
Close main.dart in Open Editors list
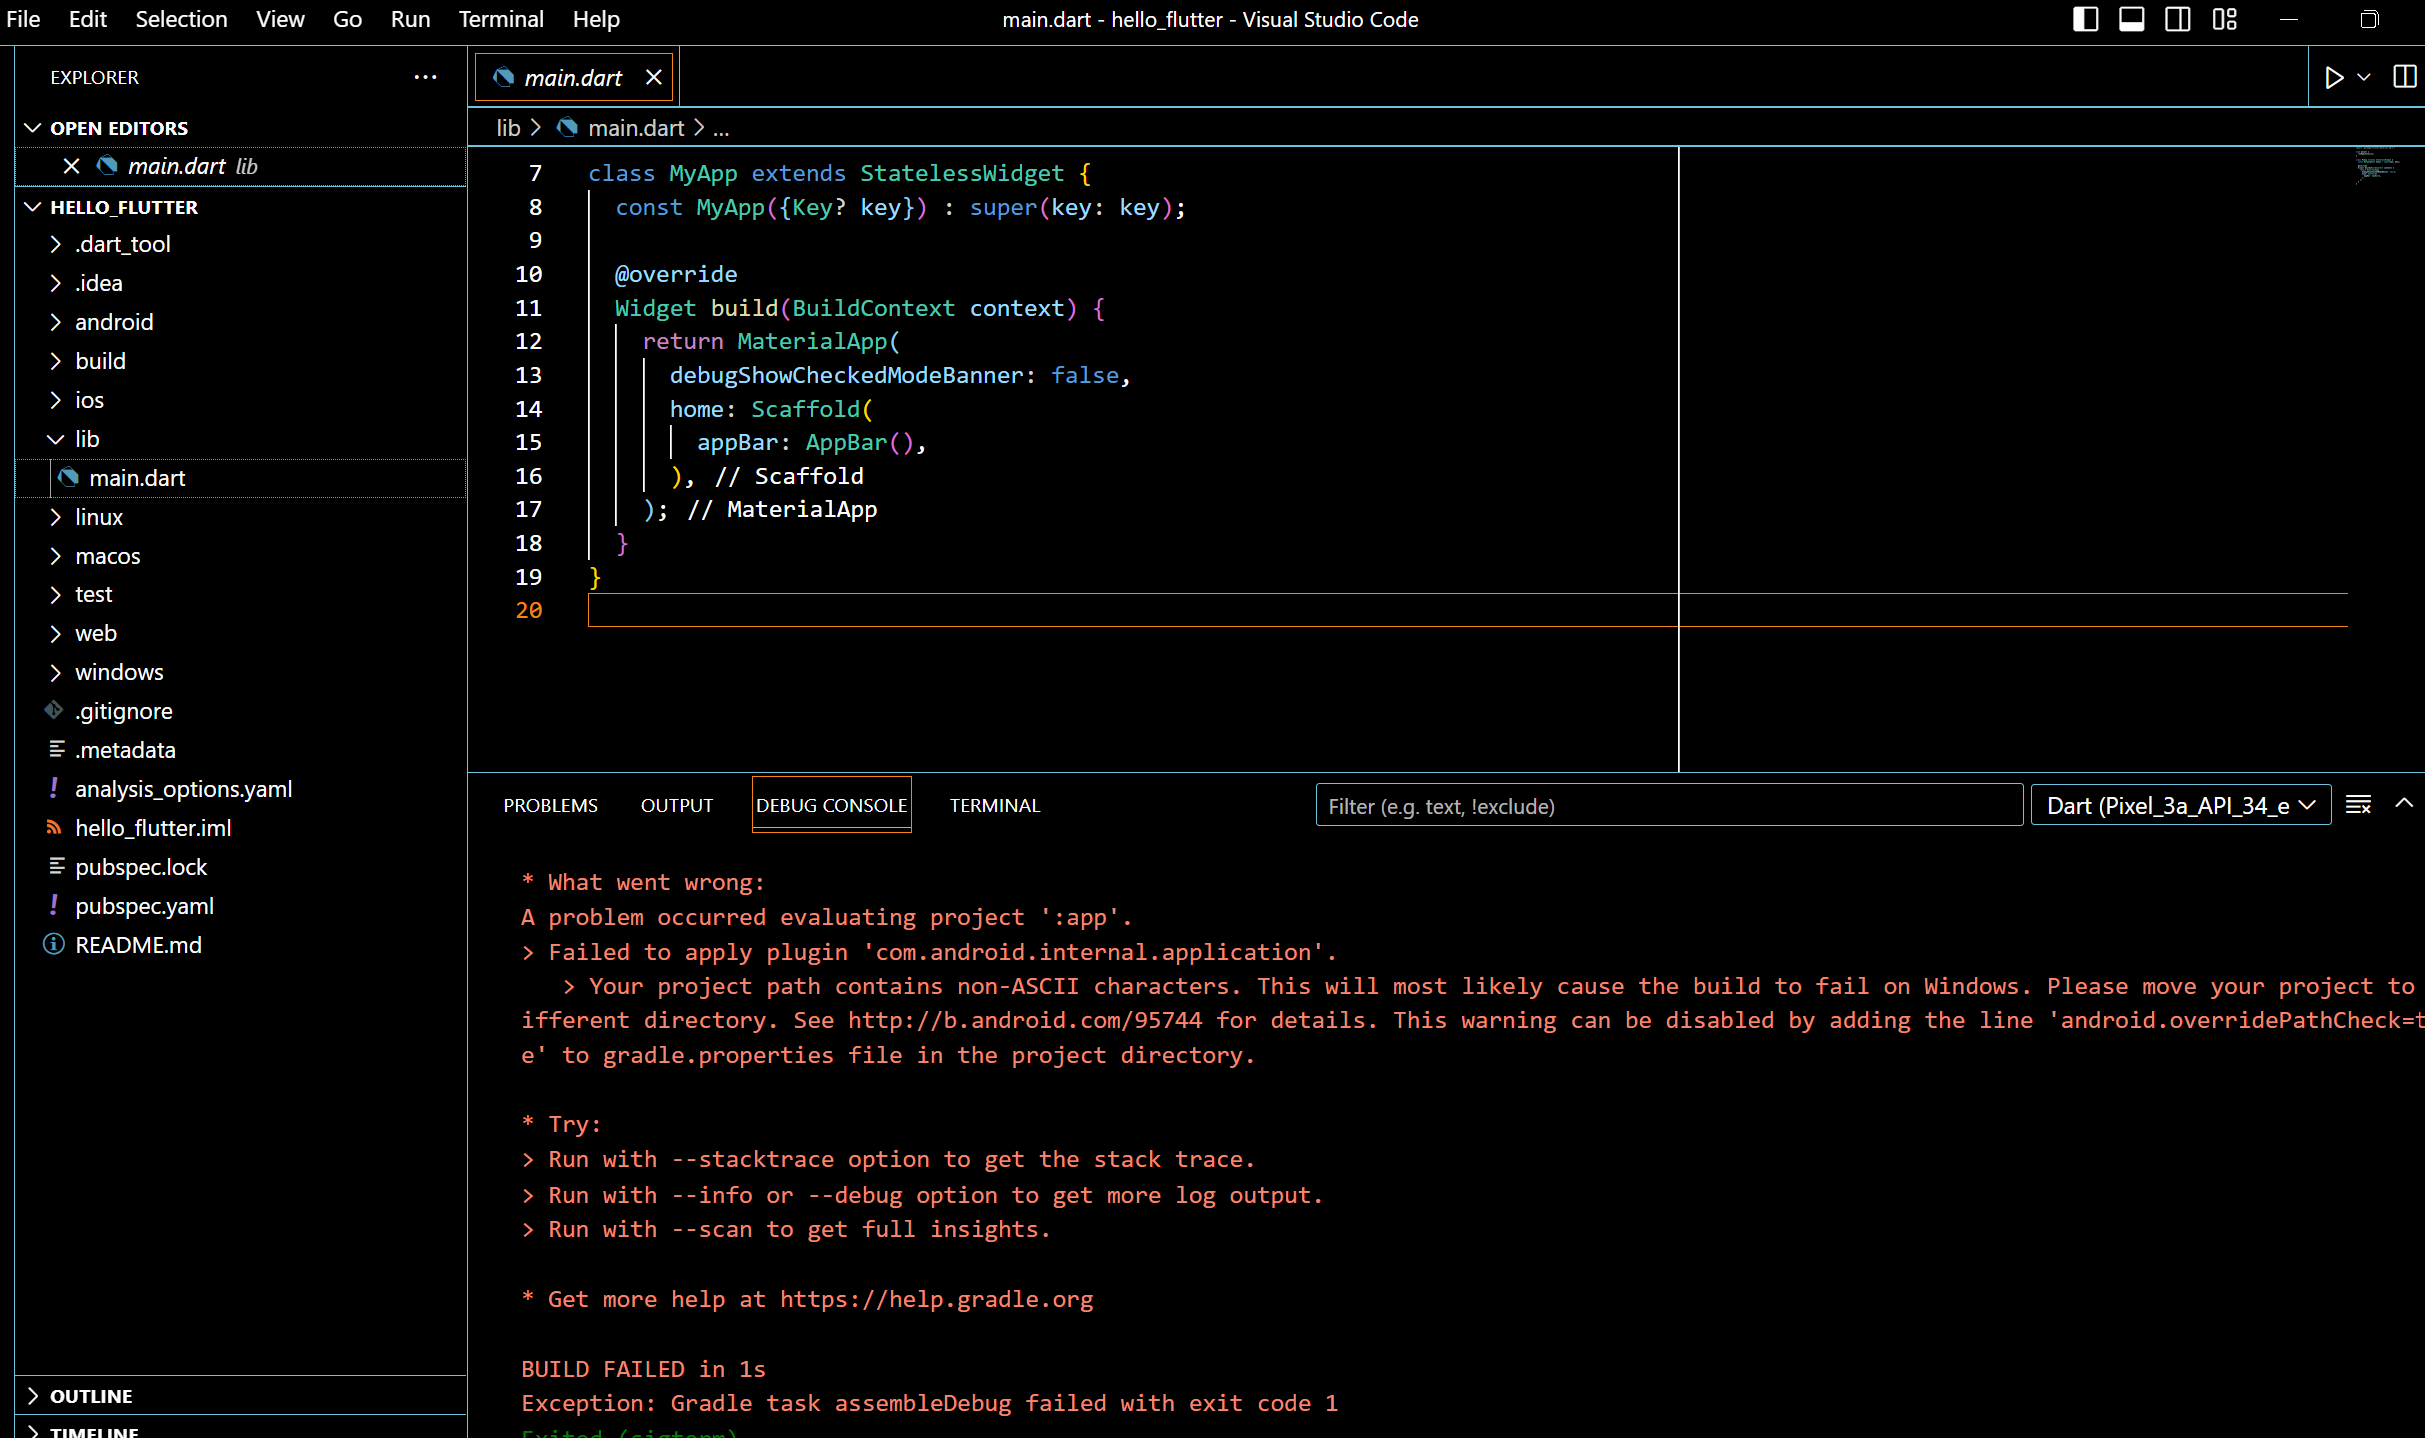pos(71,166)
